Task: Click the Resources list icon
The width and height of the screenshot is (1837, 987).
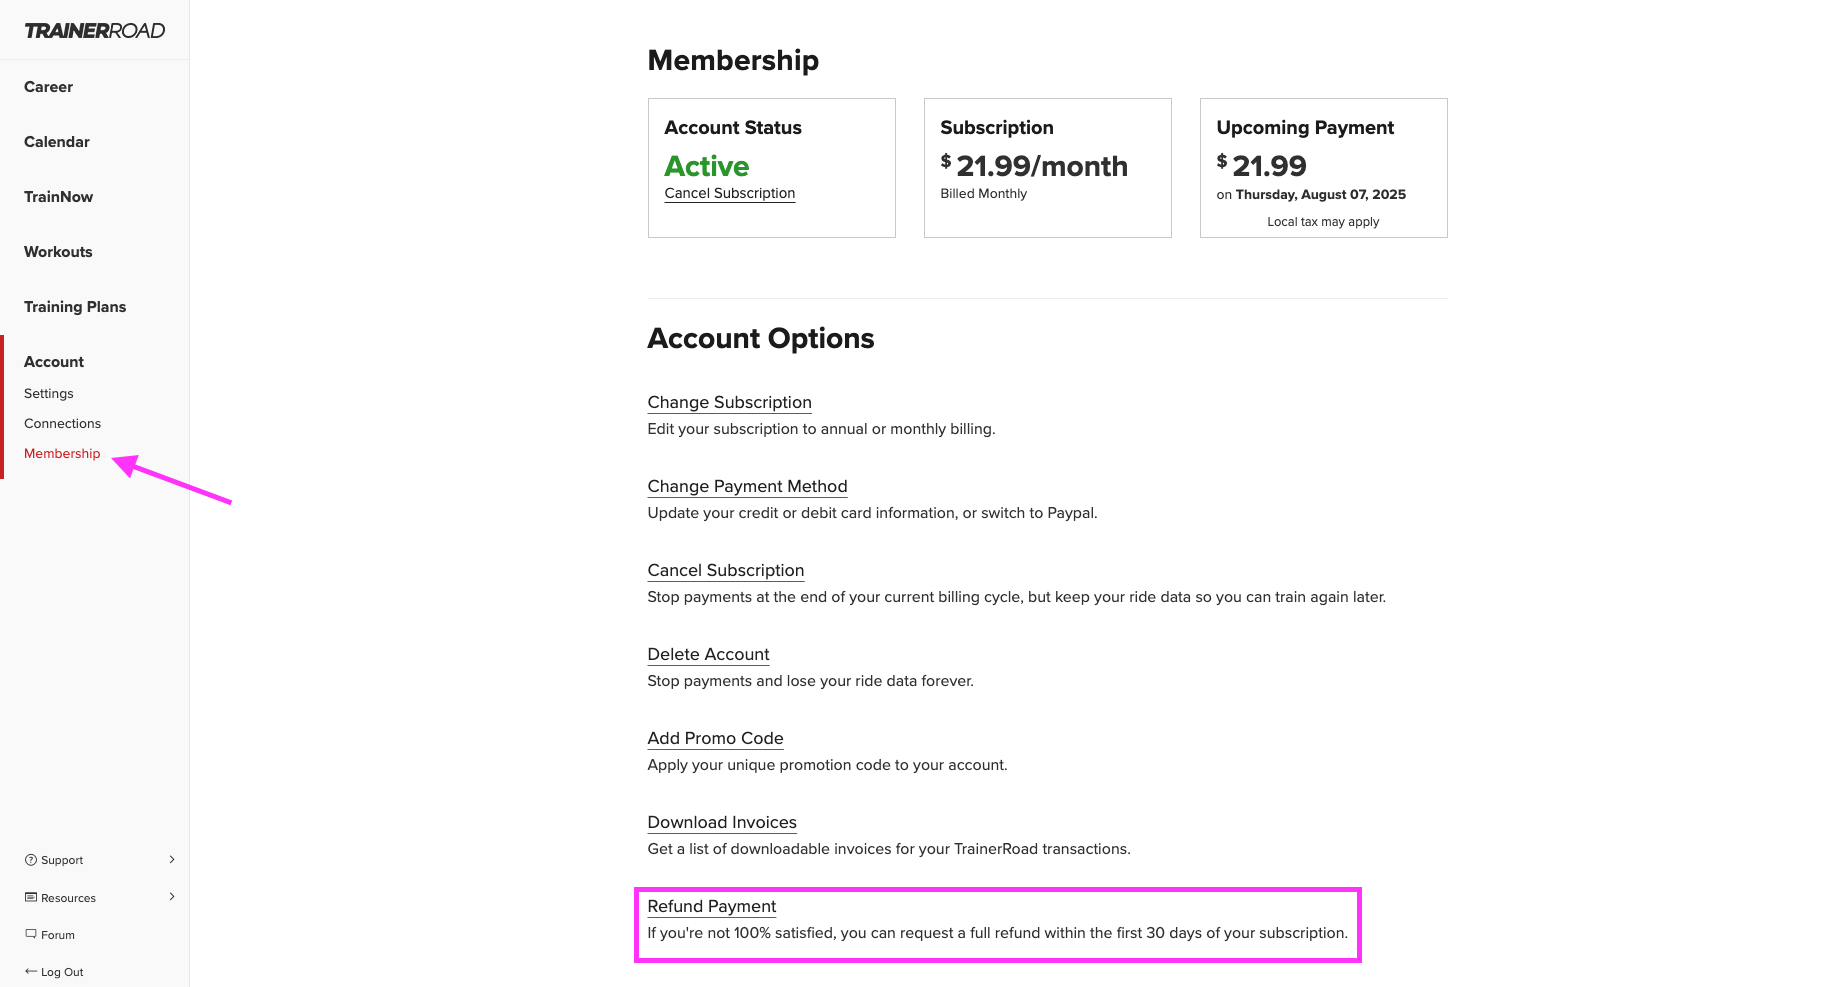Action: [30, 897]
